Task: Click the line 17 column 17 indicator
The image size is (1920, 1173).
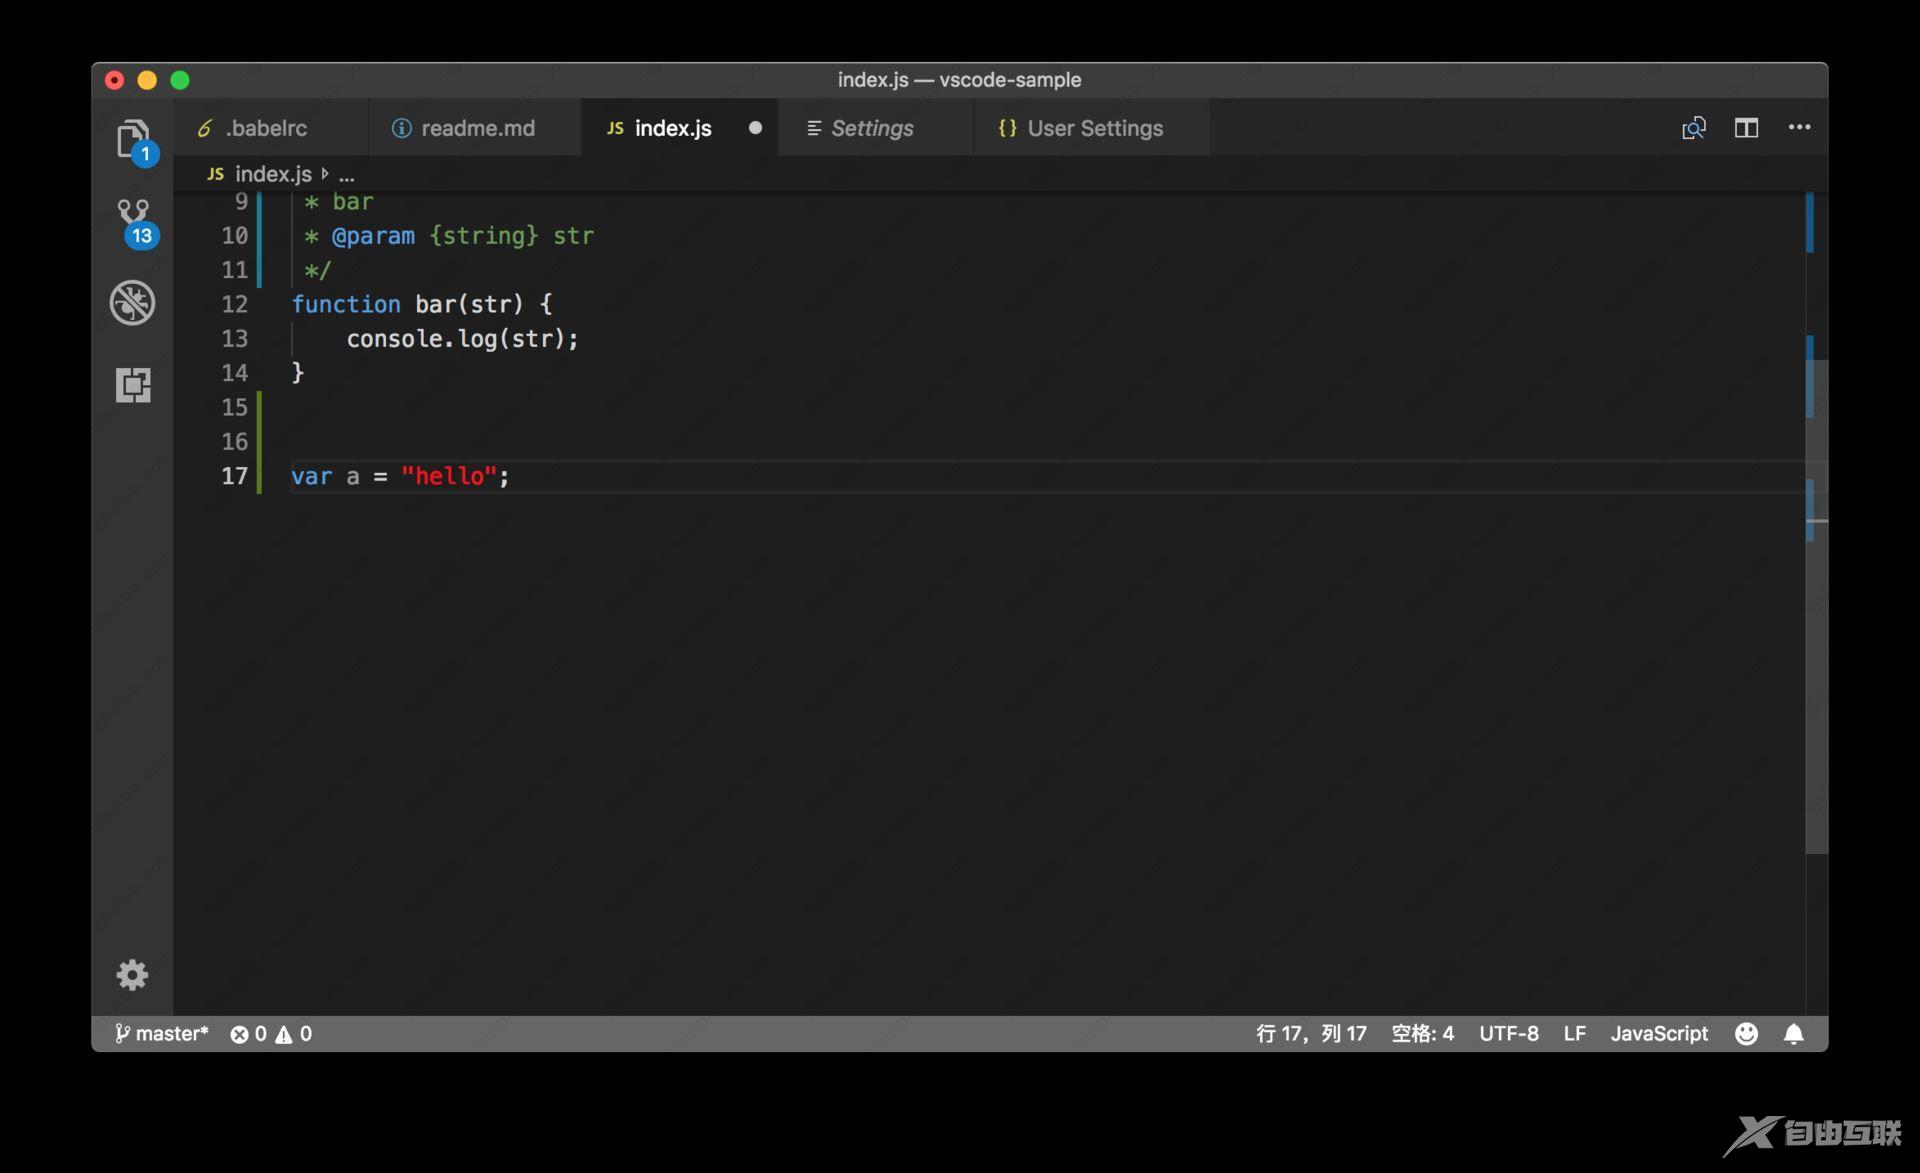Action: pyautogui.click(x=1311, y=1034)
